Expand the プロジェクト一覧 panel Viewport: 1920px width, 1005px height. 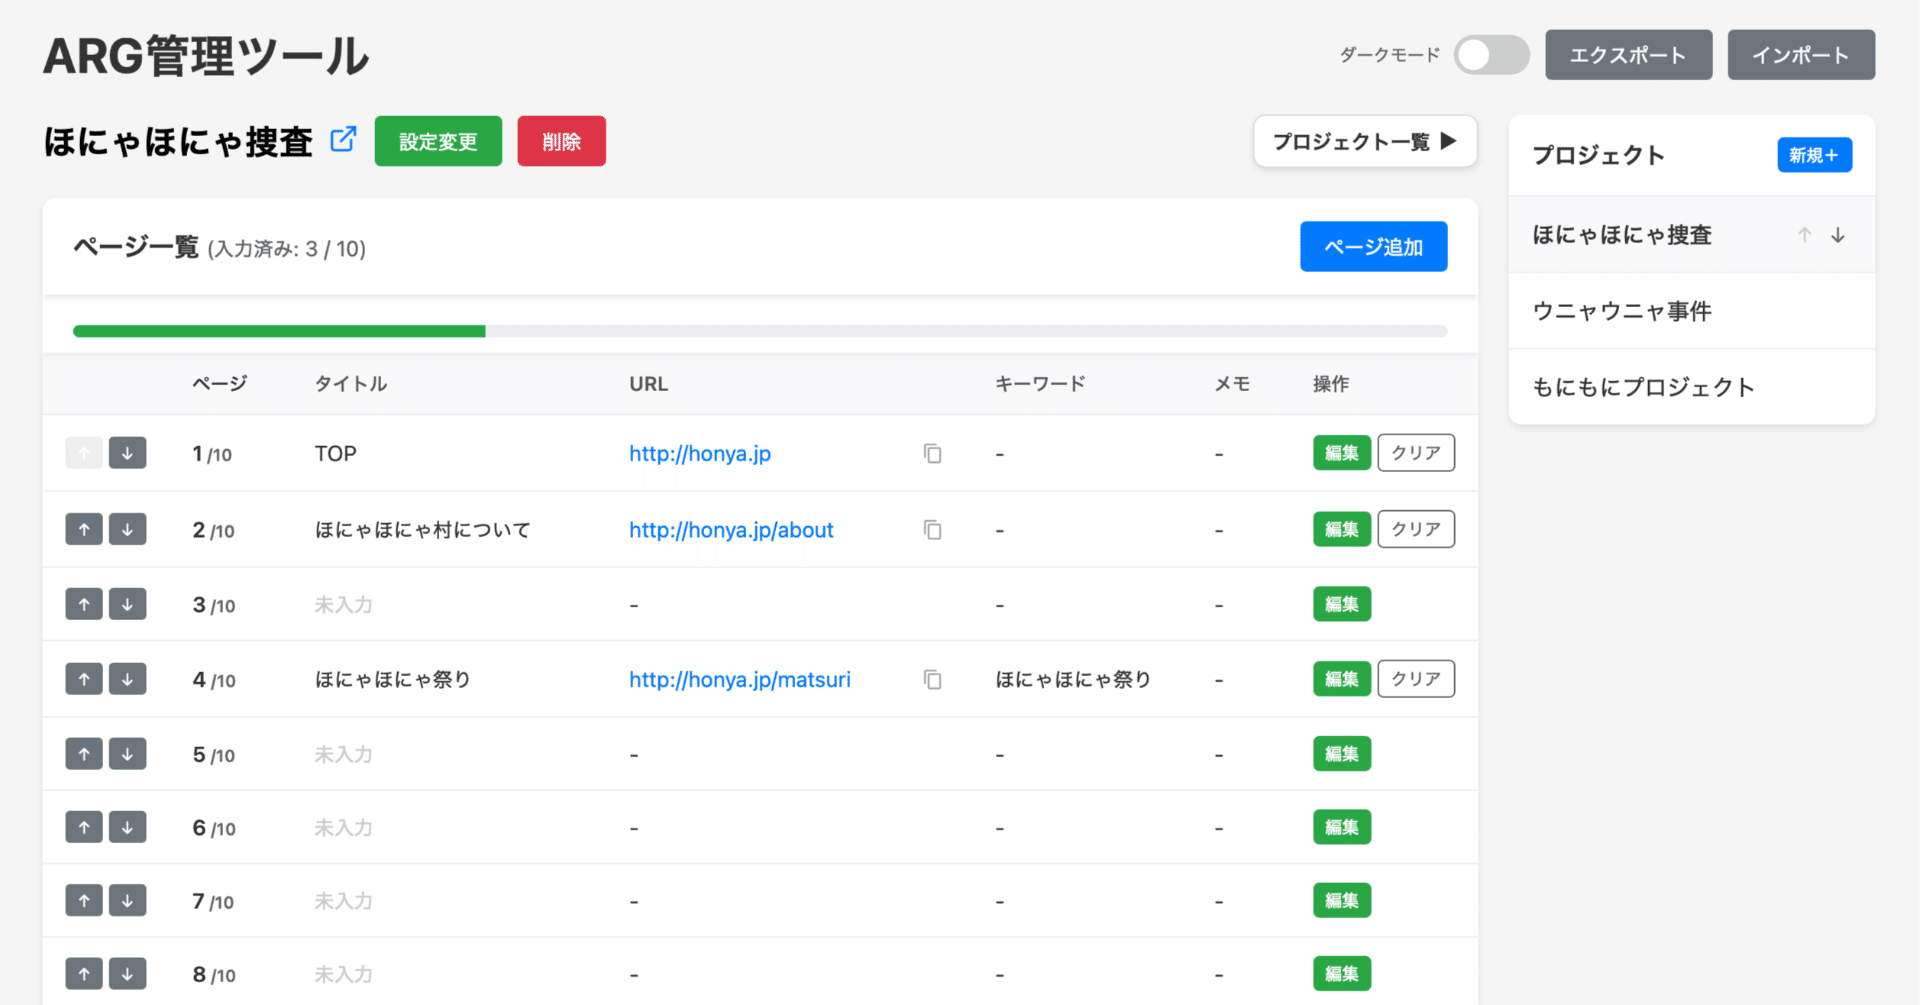tap(1365, 142)
